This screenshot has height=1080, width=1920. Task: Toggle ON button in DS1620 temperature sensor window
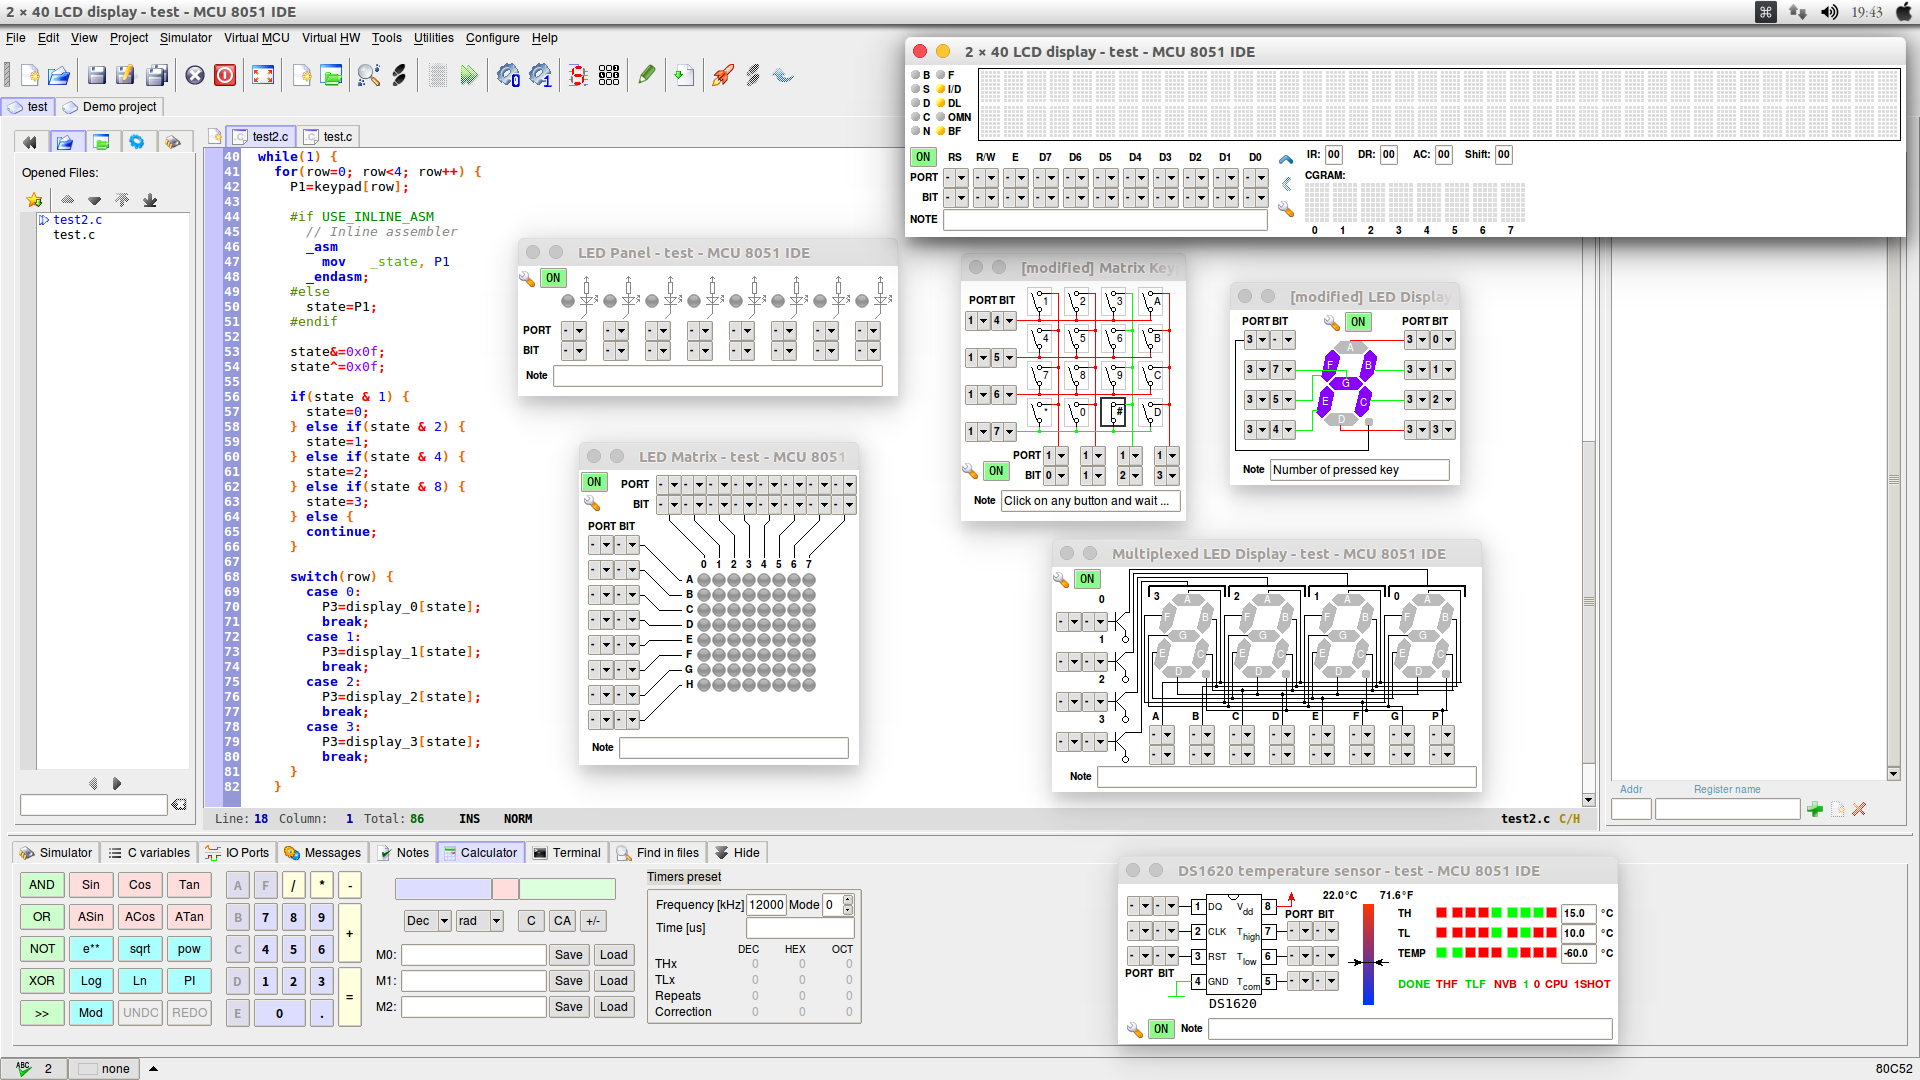[1160, 1029]
